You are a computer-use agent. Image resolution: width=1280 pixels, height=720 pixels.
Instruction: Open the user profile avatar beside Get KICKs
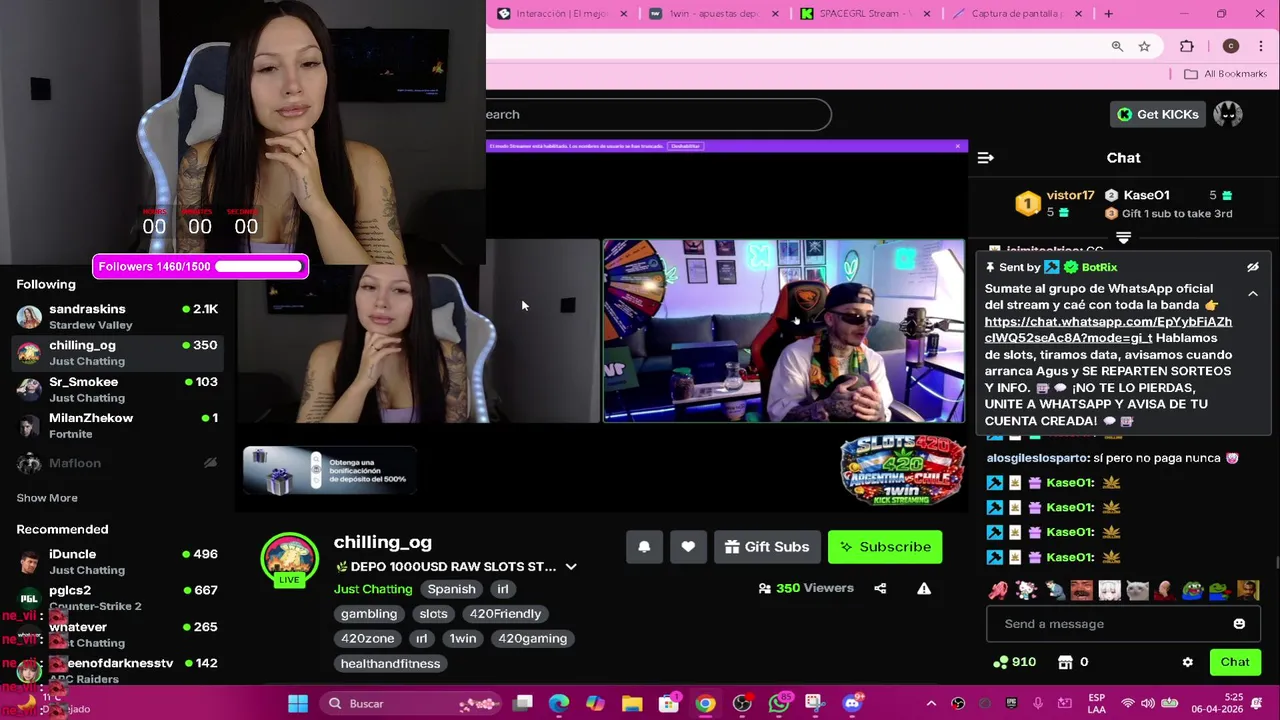1228,114
